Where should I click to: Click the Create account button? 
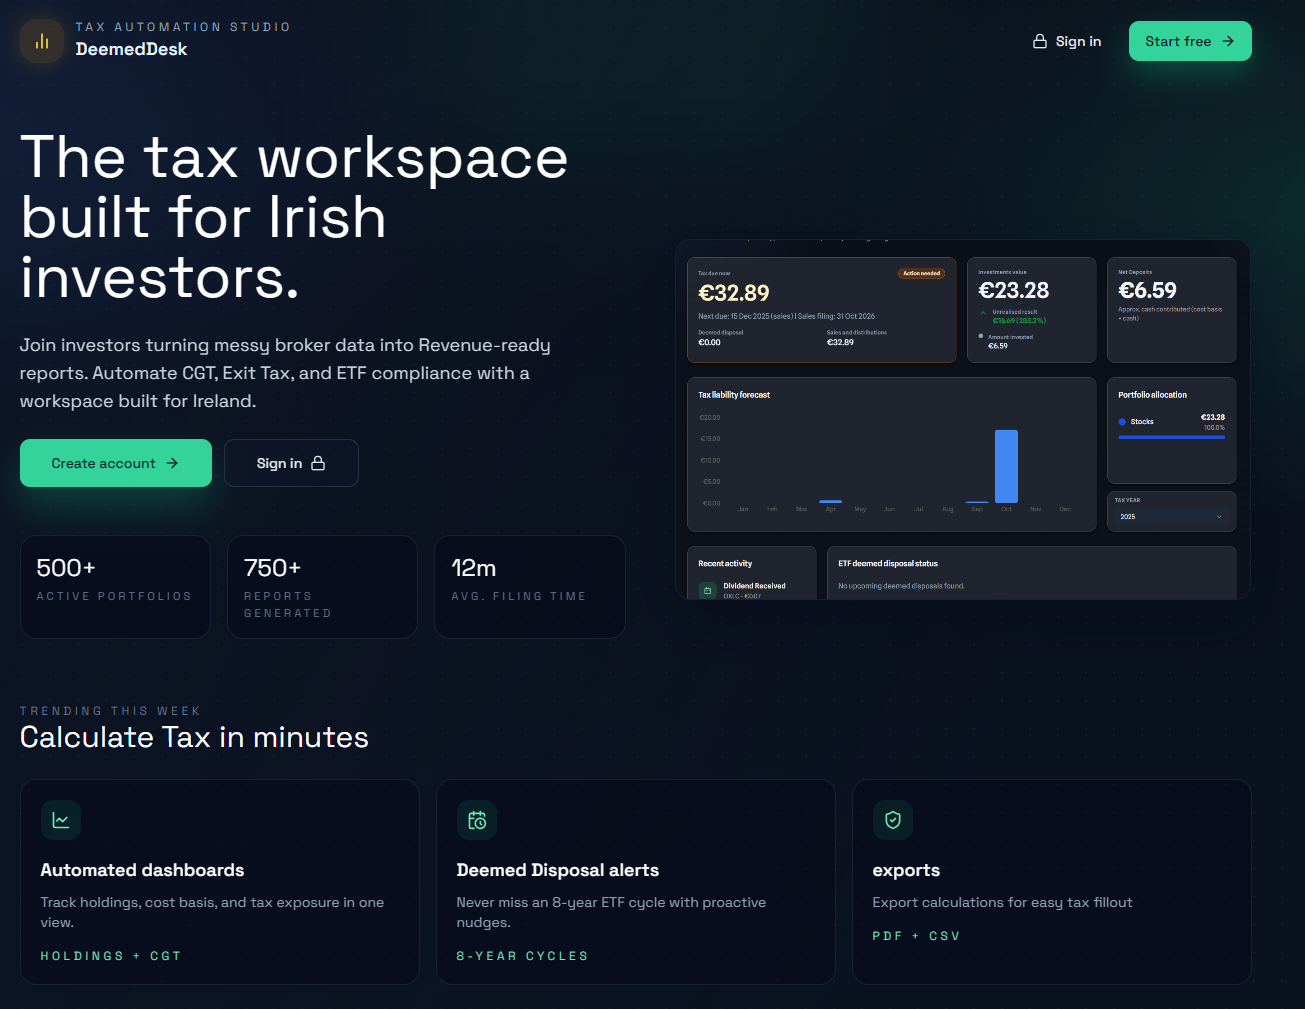(115, 463)
